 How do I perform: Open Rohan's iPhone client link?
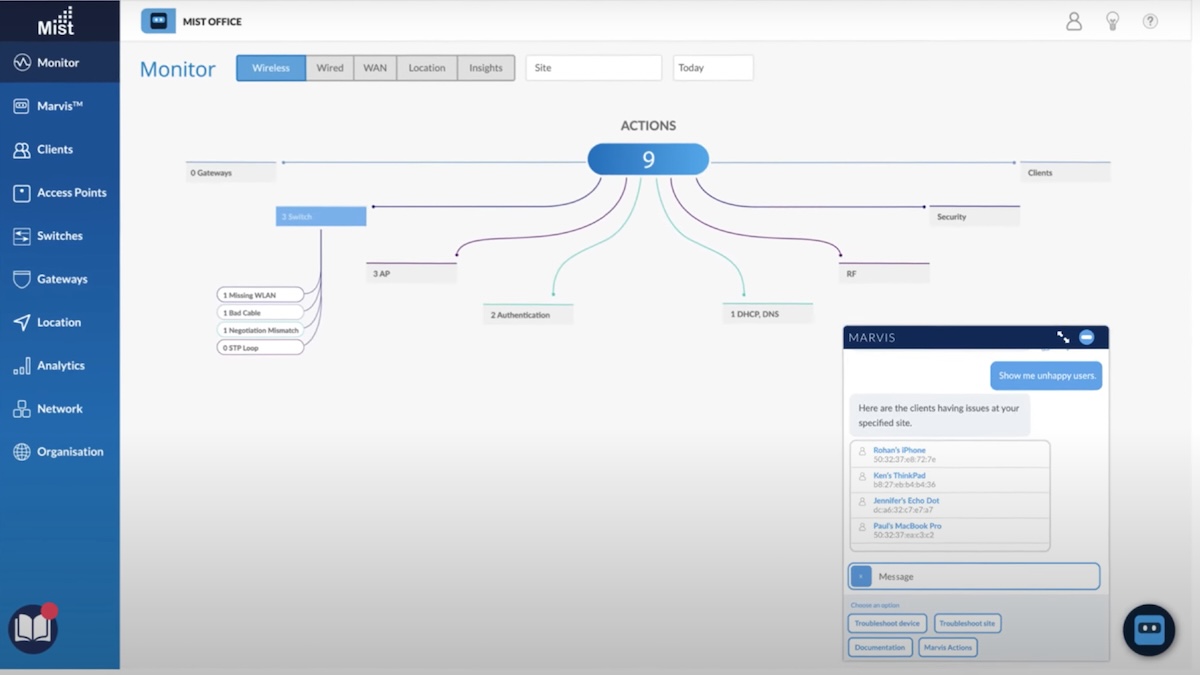tap(899, 450)
